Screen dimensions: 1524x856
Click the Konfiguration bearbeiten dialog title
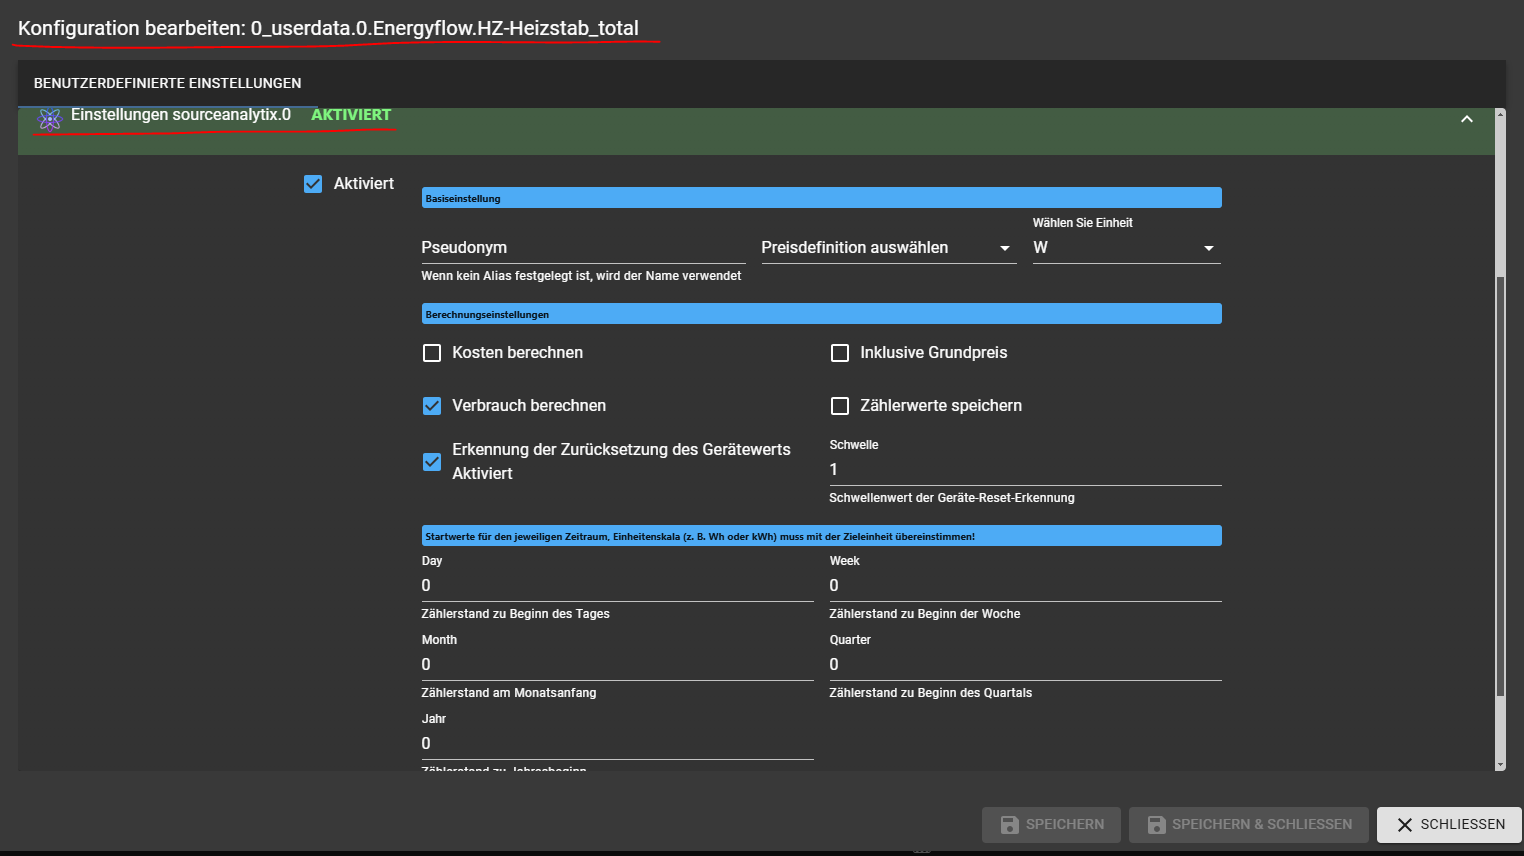pos(328,28)
